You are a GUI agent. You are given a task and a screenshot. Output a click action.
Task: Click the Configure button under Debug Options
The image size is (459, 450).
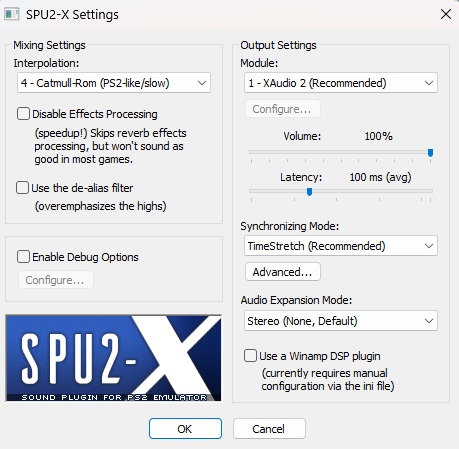[56, 280]
